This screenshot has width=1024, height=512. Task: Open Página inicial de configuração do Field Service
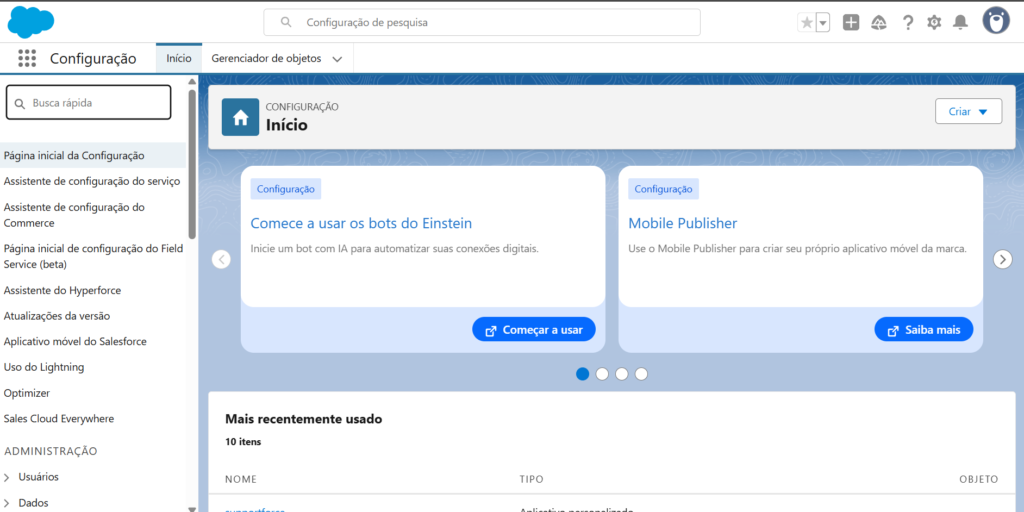coord(93,257)
